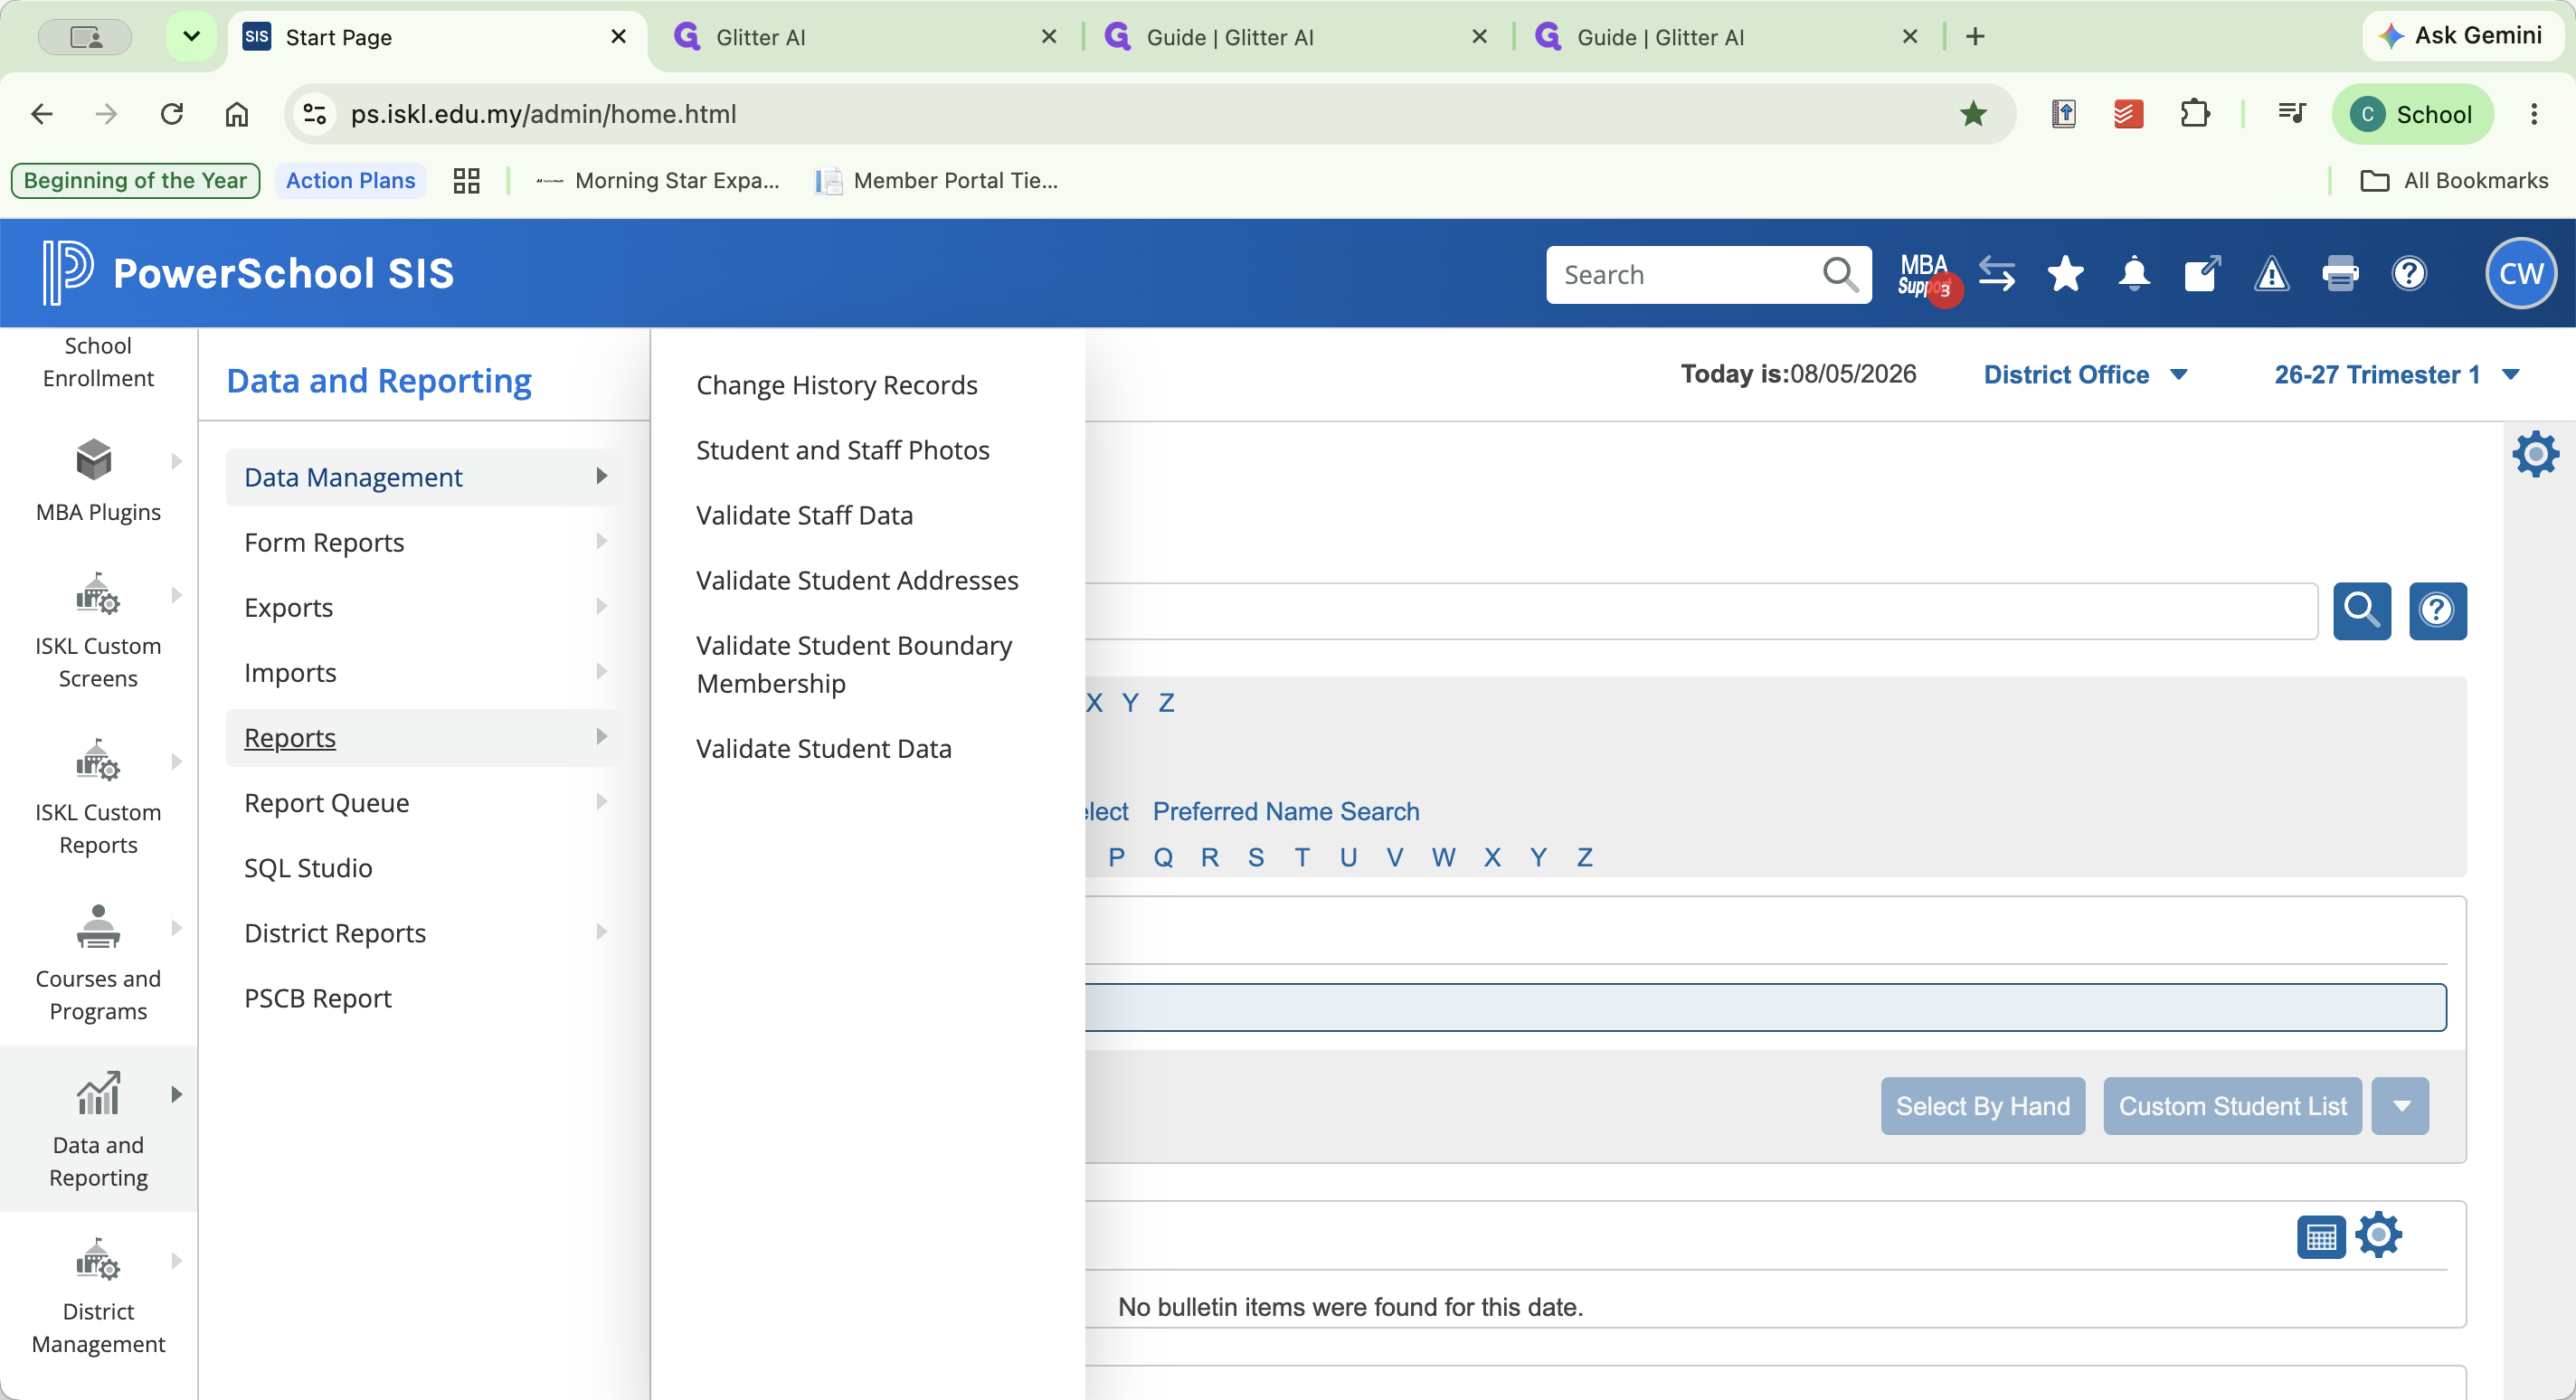Click Preferred Name Search link

click(1285, 811)
